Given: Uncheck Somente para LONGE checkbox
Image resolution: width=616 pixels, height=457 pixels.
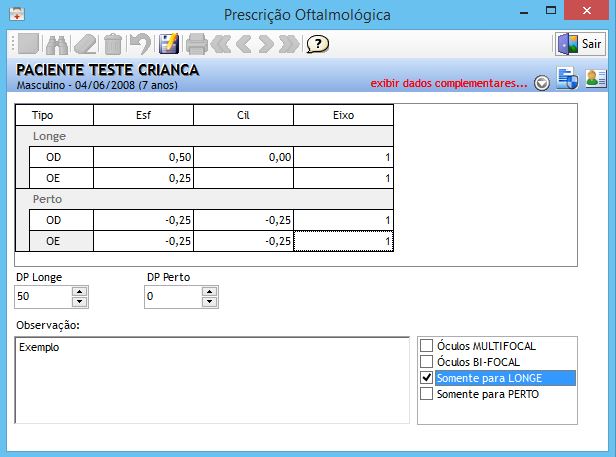Looking at the screenshot, I should pyautogui.click(x=426, y=378).
